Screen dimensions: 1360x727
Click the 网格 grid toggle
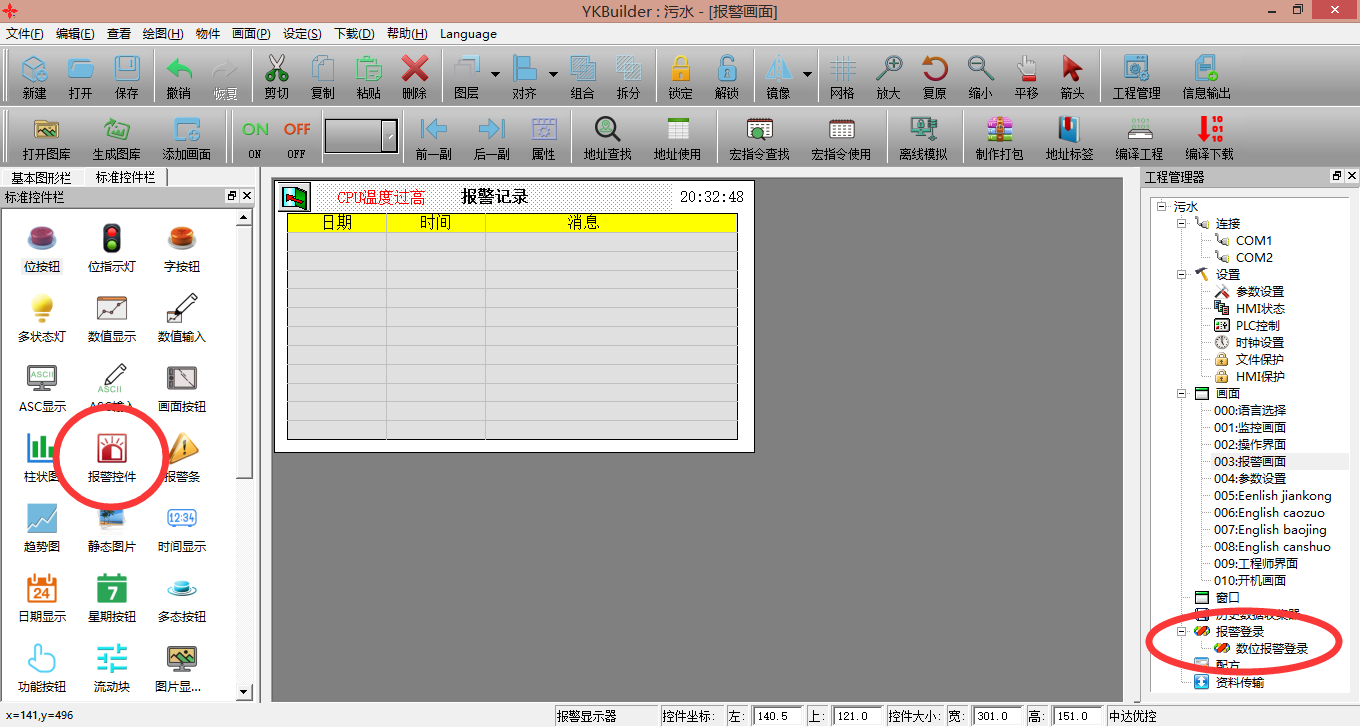842,77
